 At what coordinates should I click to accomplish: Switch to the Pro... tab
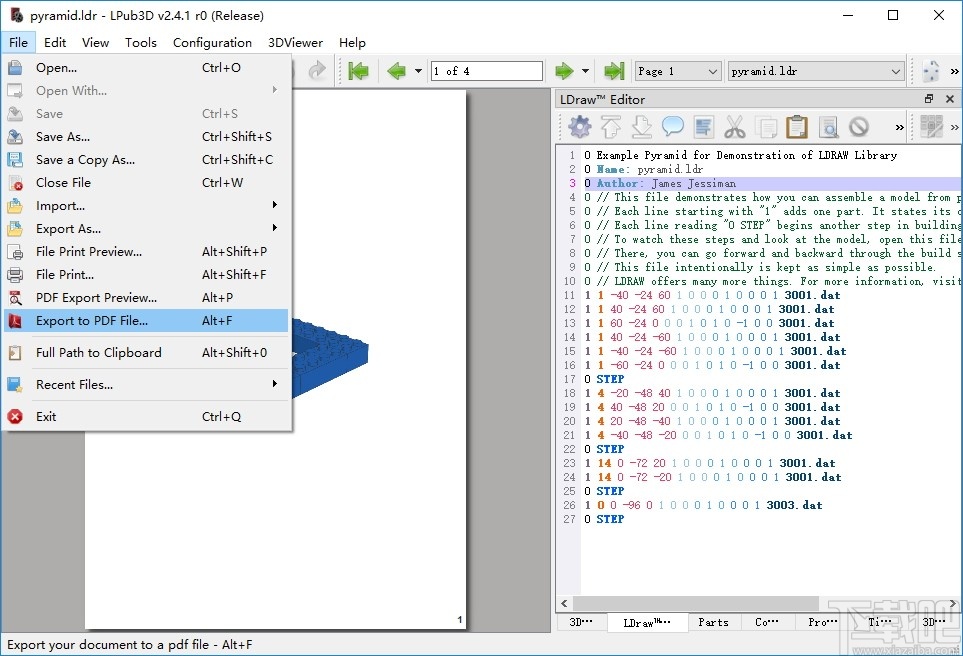tap(822, 622)
